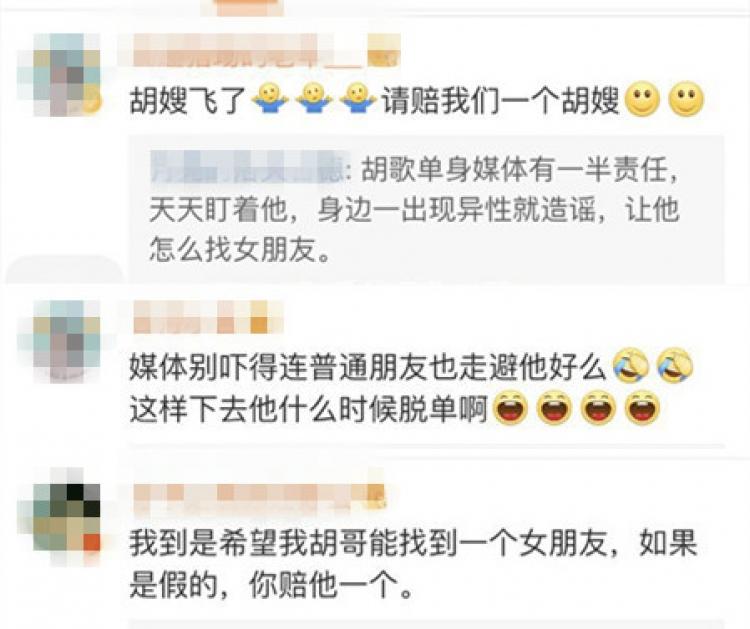The height and width of the screenshot is (629, 750).
Task: Click first grinning emoji after 脱单啊
Action: point(511,408)
